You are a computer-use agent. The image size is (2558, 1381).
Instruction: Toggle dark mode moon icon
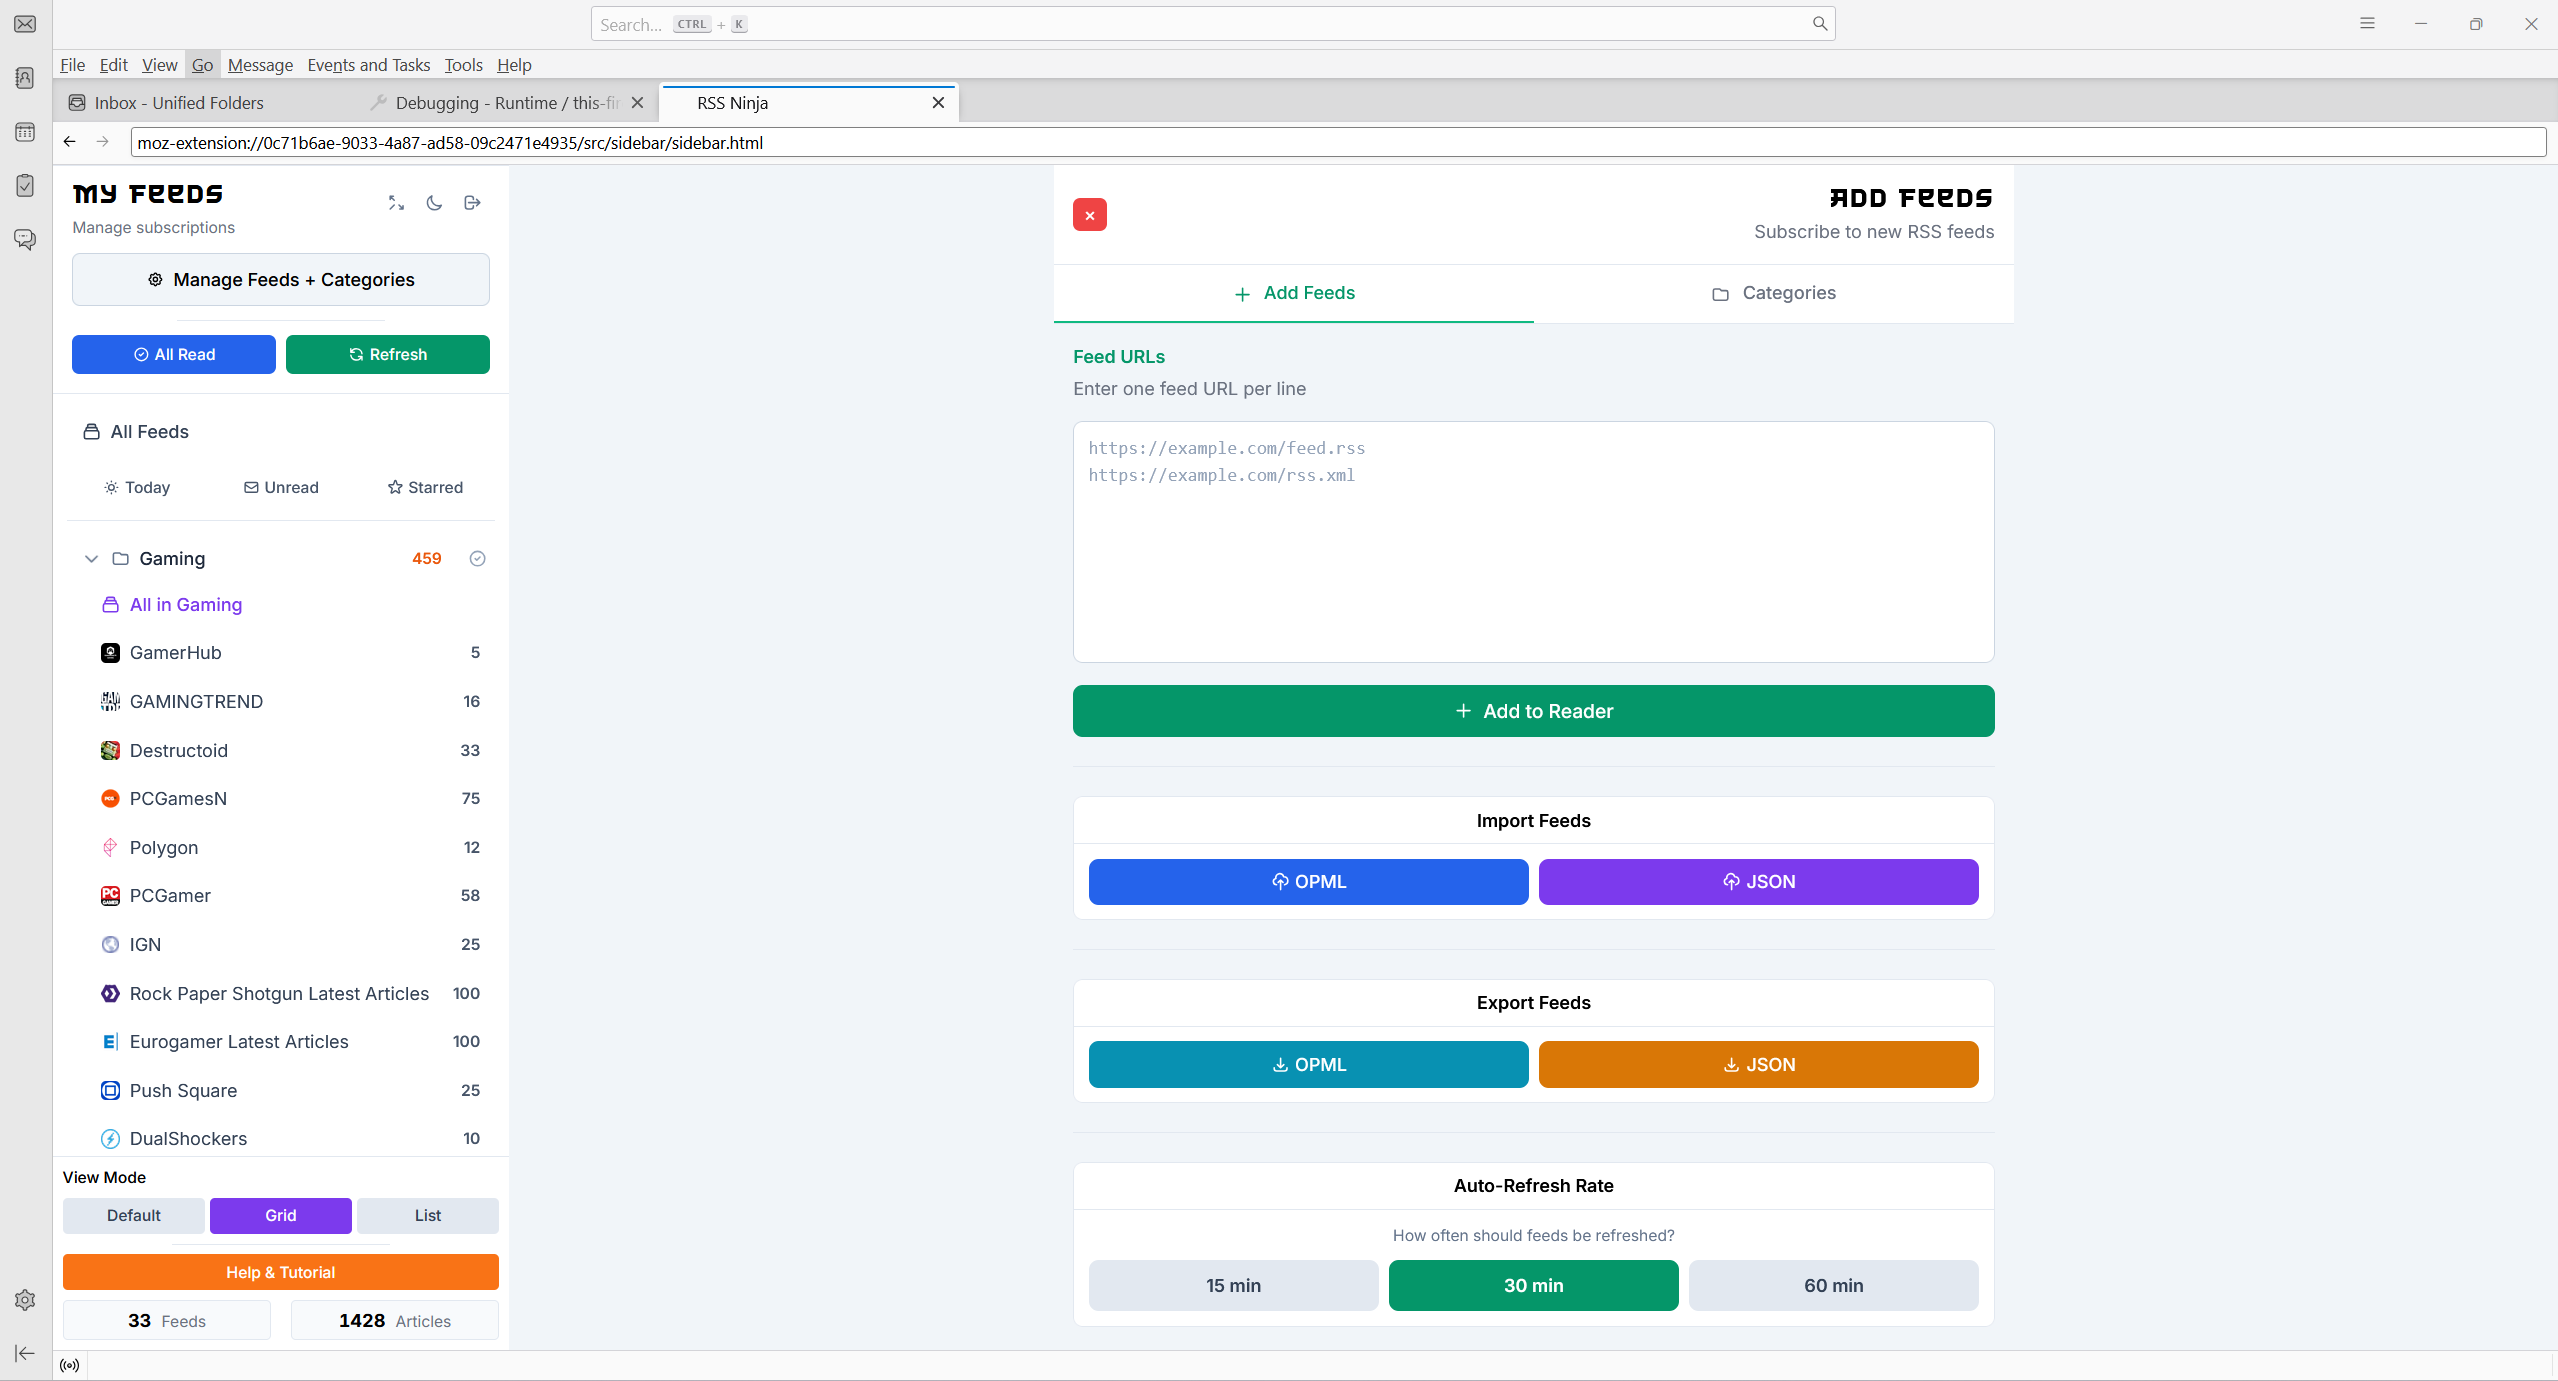click(434, 203)
